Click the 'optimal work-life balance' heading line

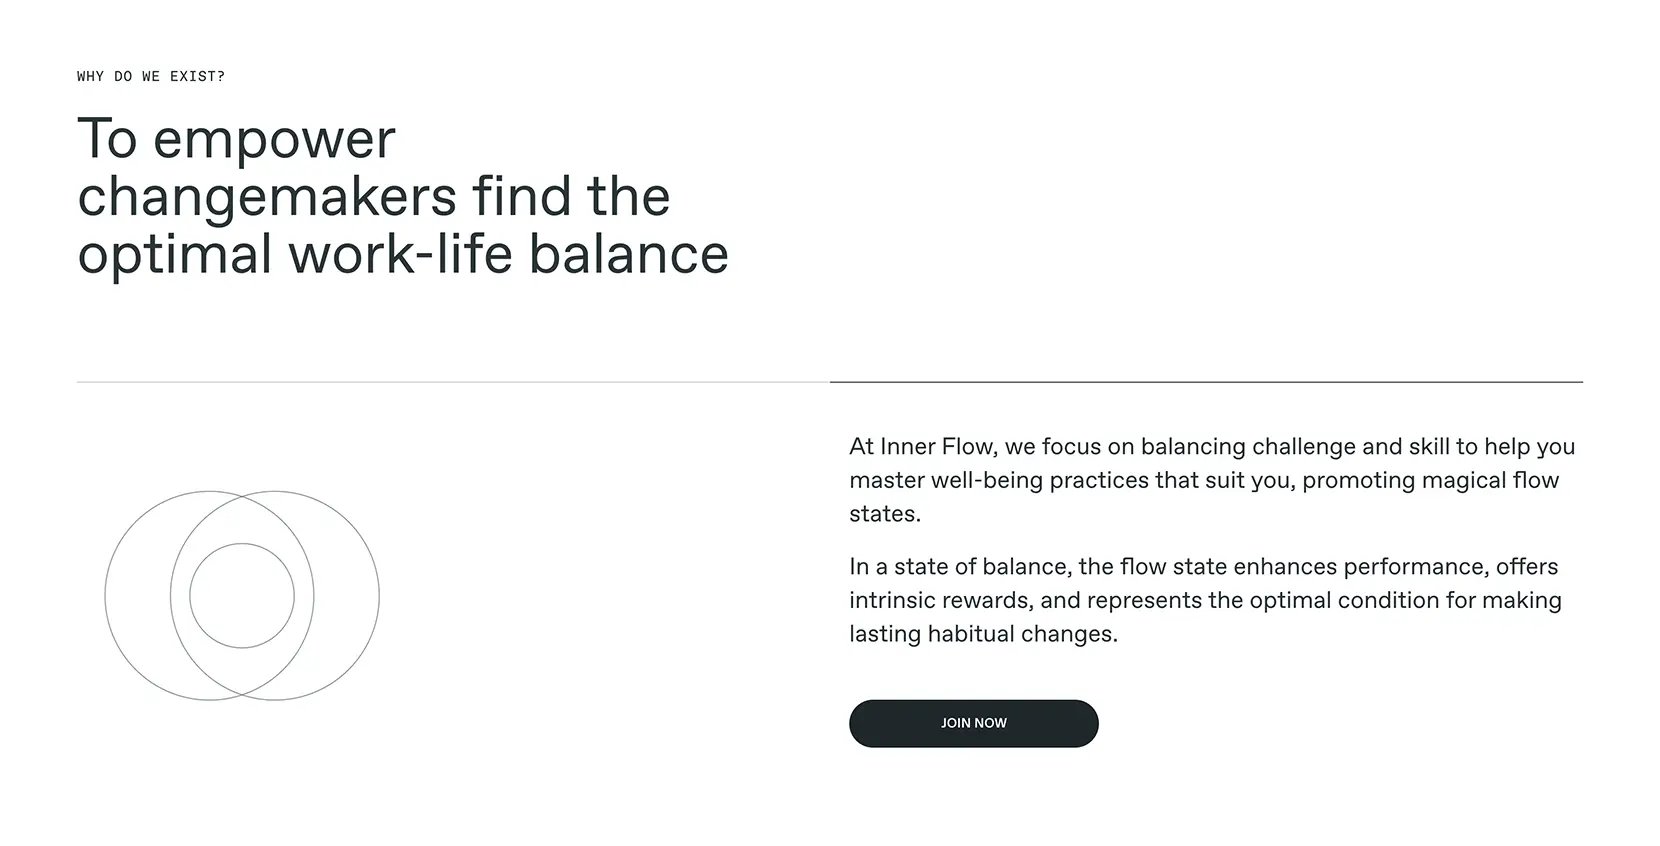tap(403, 254)
